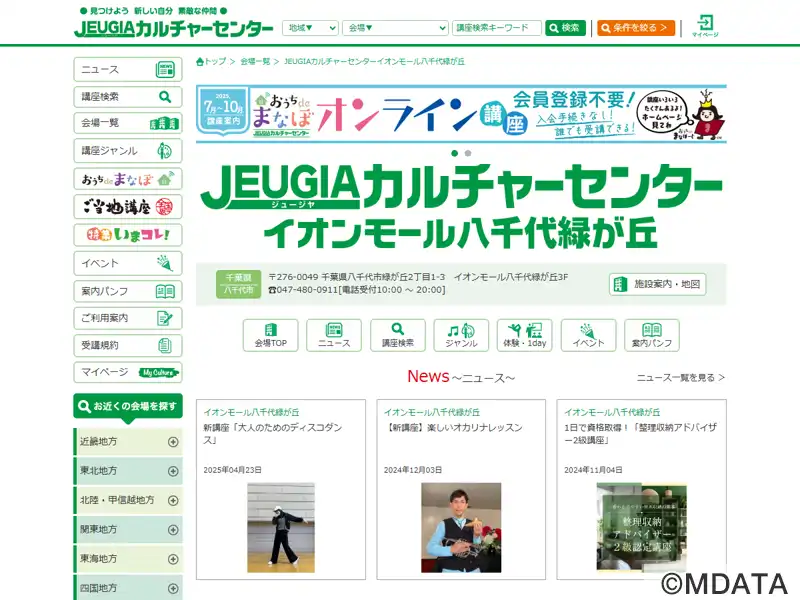Click the green 検索 search button
The width and height of the screenshot is (800, 600).
(564, 28)
